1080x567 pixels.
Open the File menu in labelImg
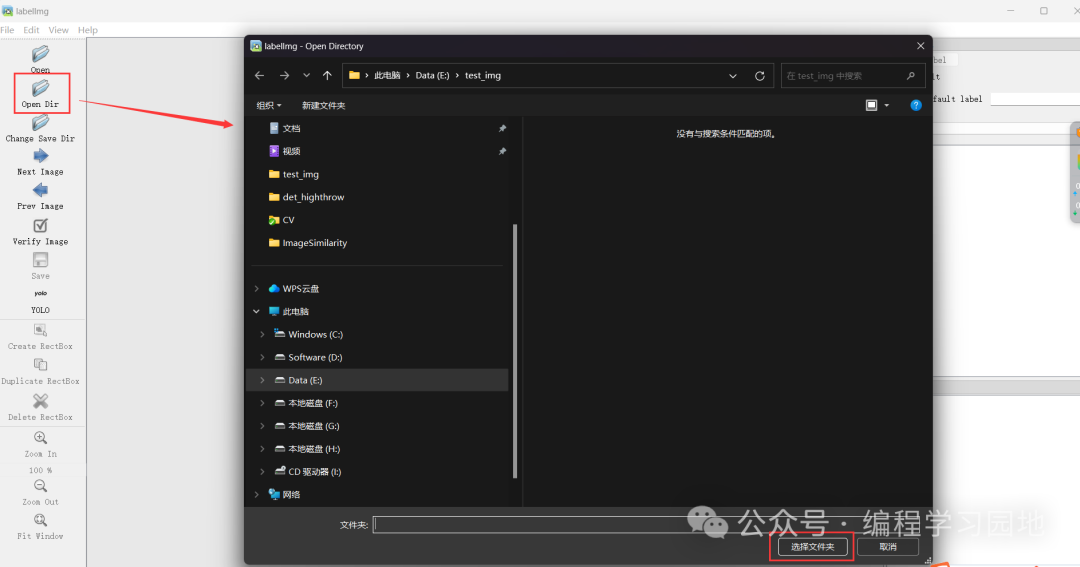(8, 30)
